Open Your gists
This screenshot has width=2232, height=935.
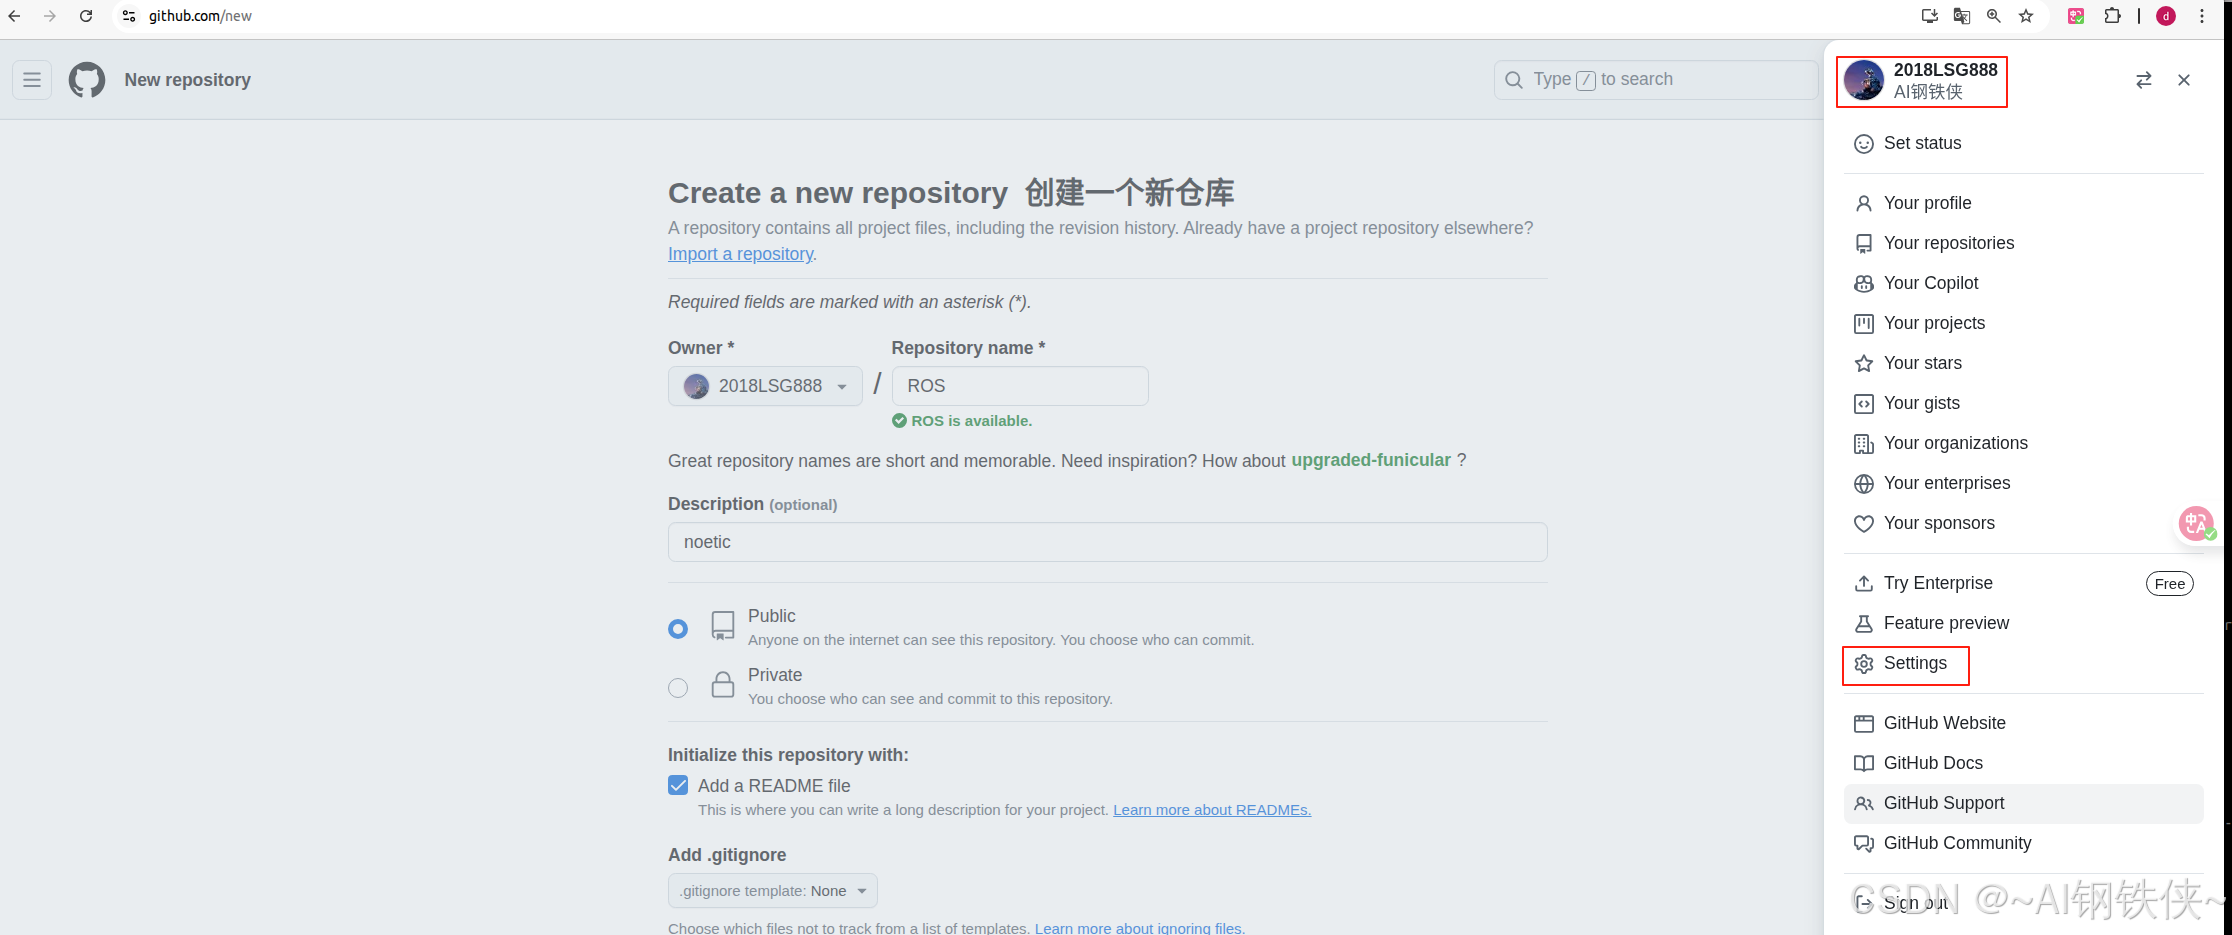[x=2024, y=403]
